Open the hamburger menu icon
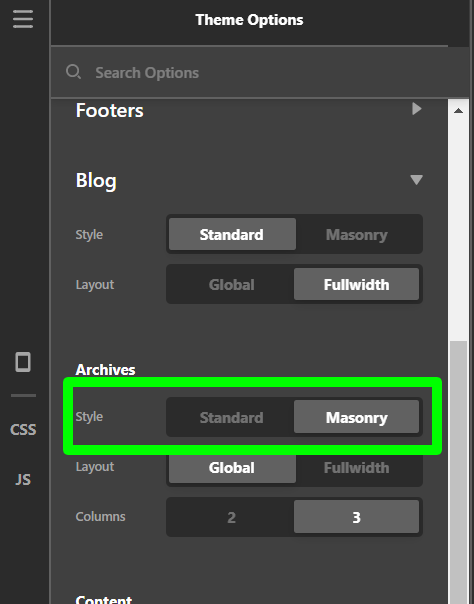 [23, 19]
